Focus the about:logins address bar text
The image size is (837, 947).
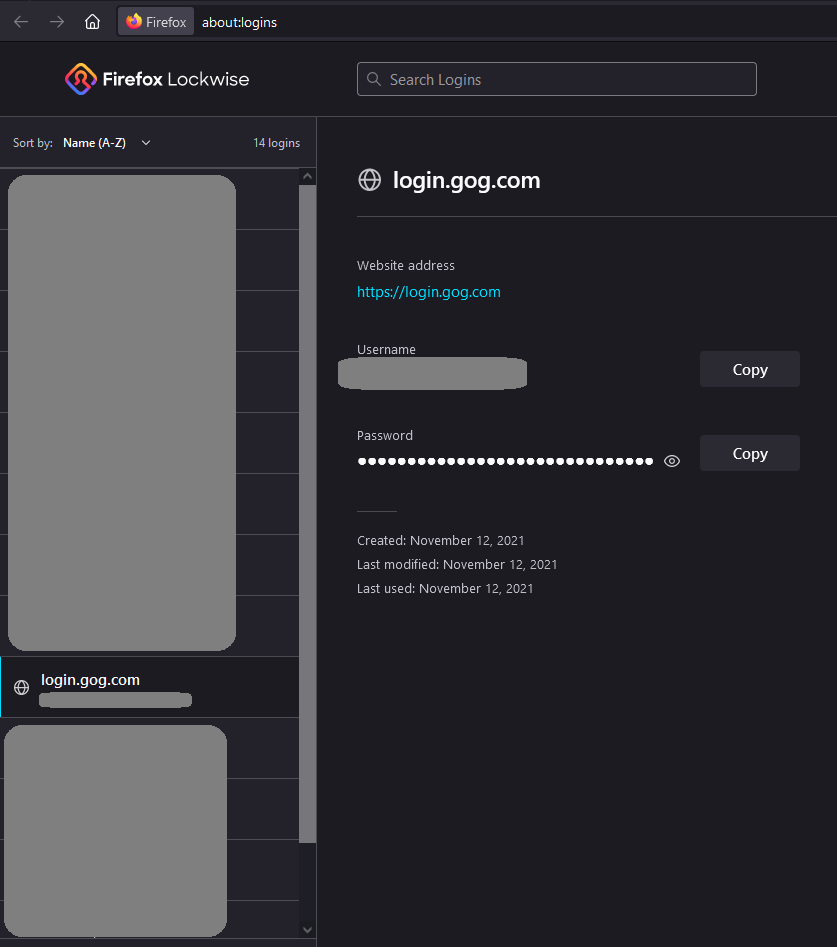click(x=239, y=22)
